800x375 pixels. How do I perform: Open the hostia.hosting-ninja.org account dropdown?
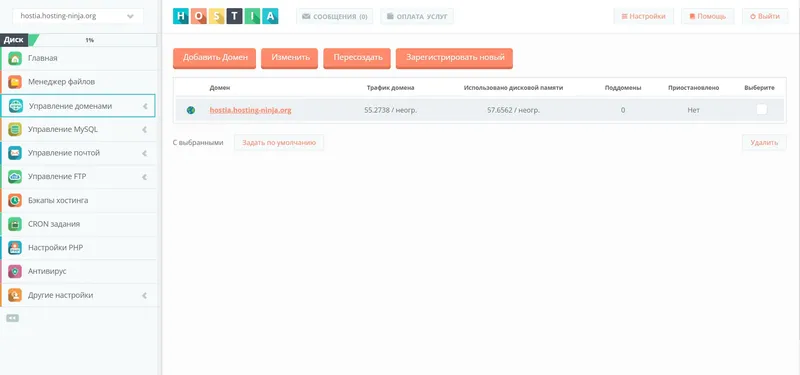coord(78,16)
